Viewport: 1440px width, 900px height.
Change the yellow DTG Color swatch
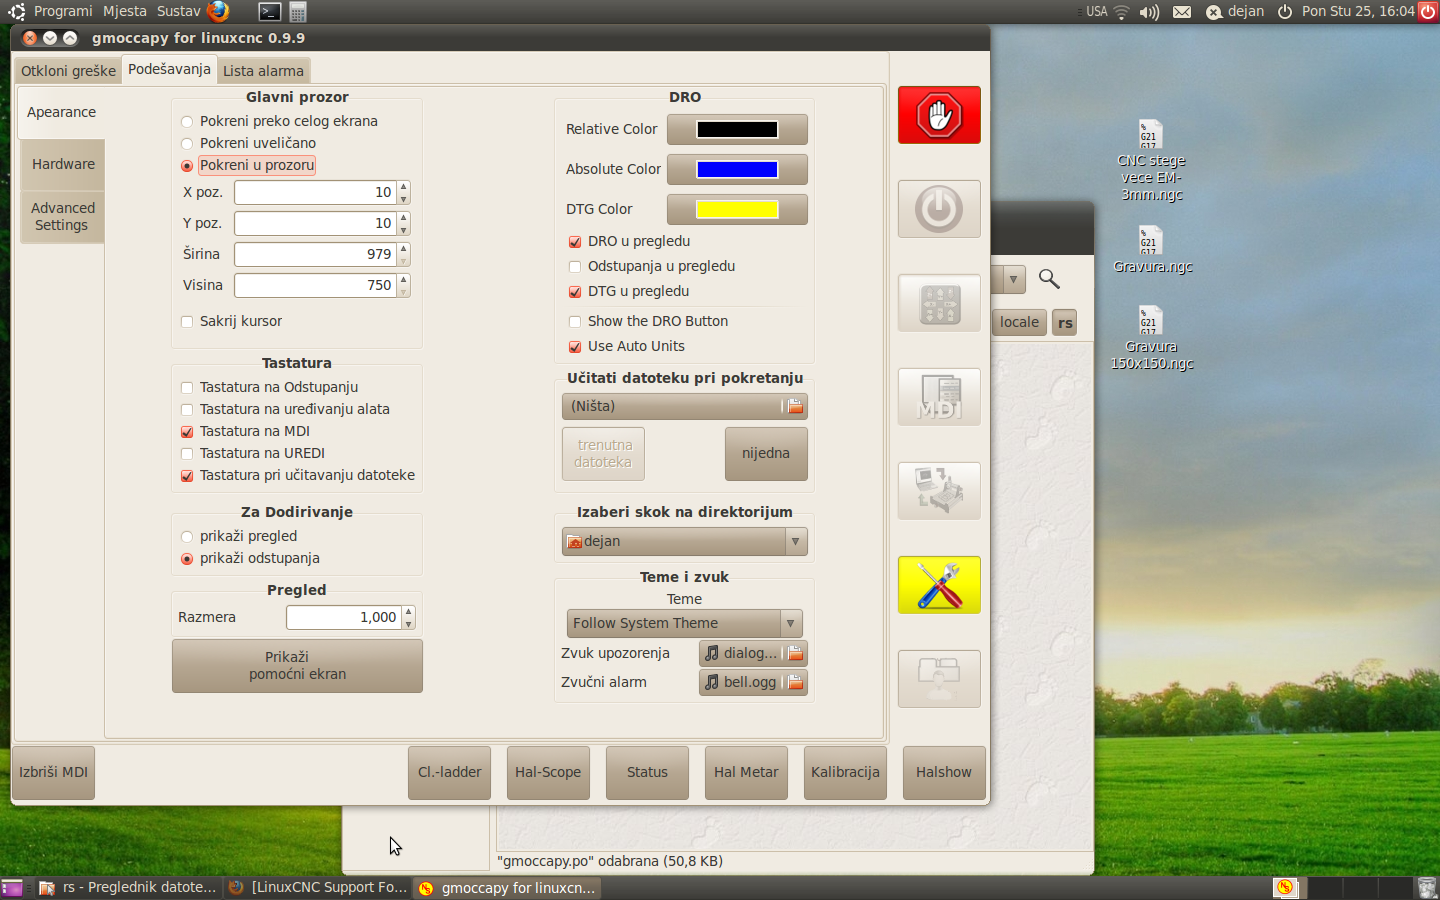click(x=737, y=209)
